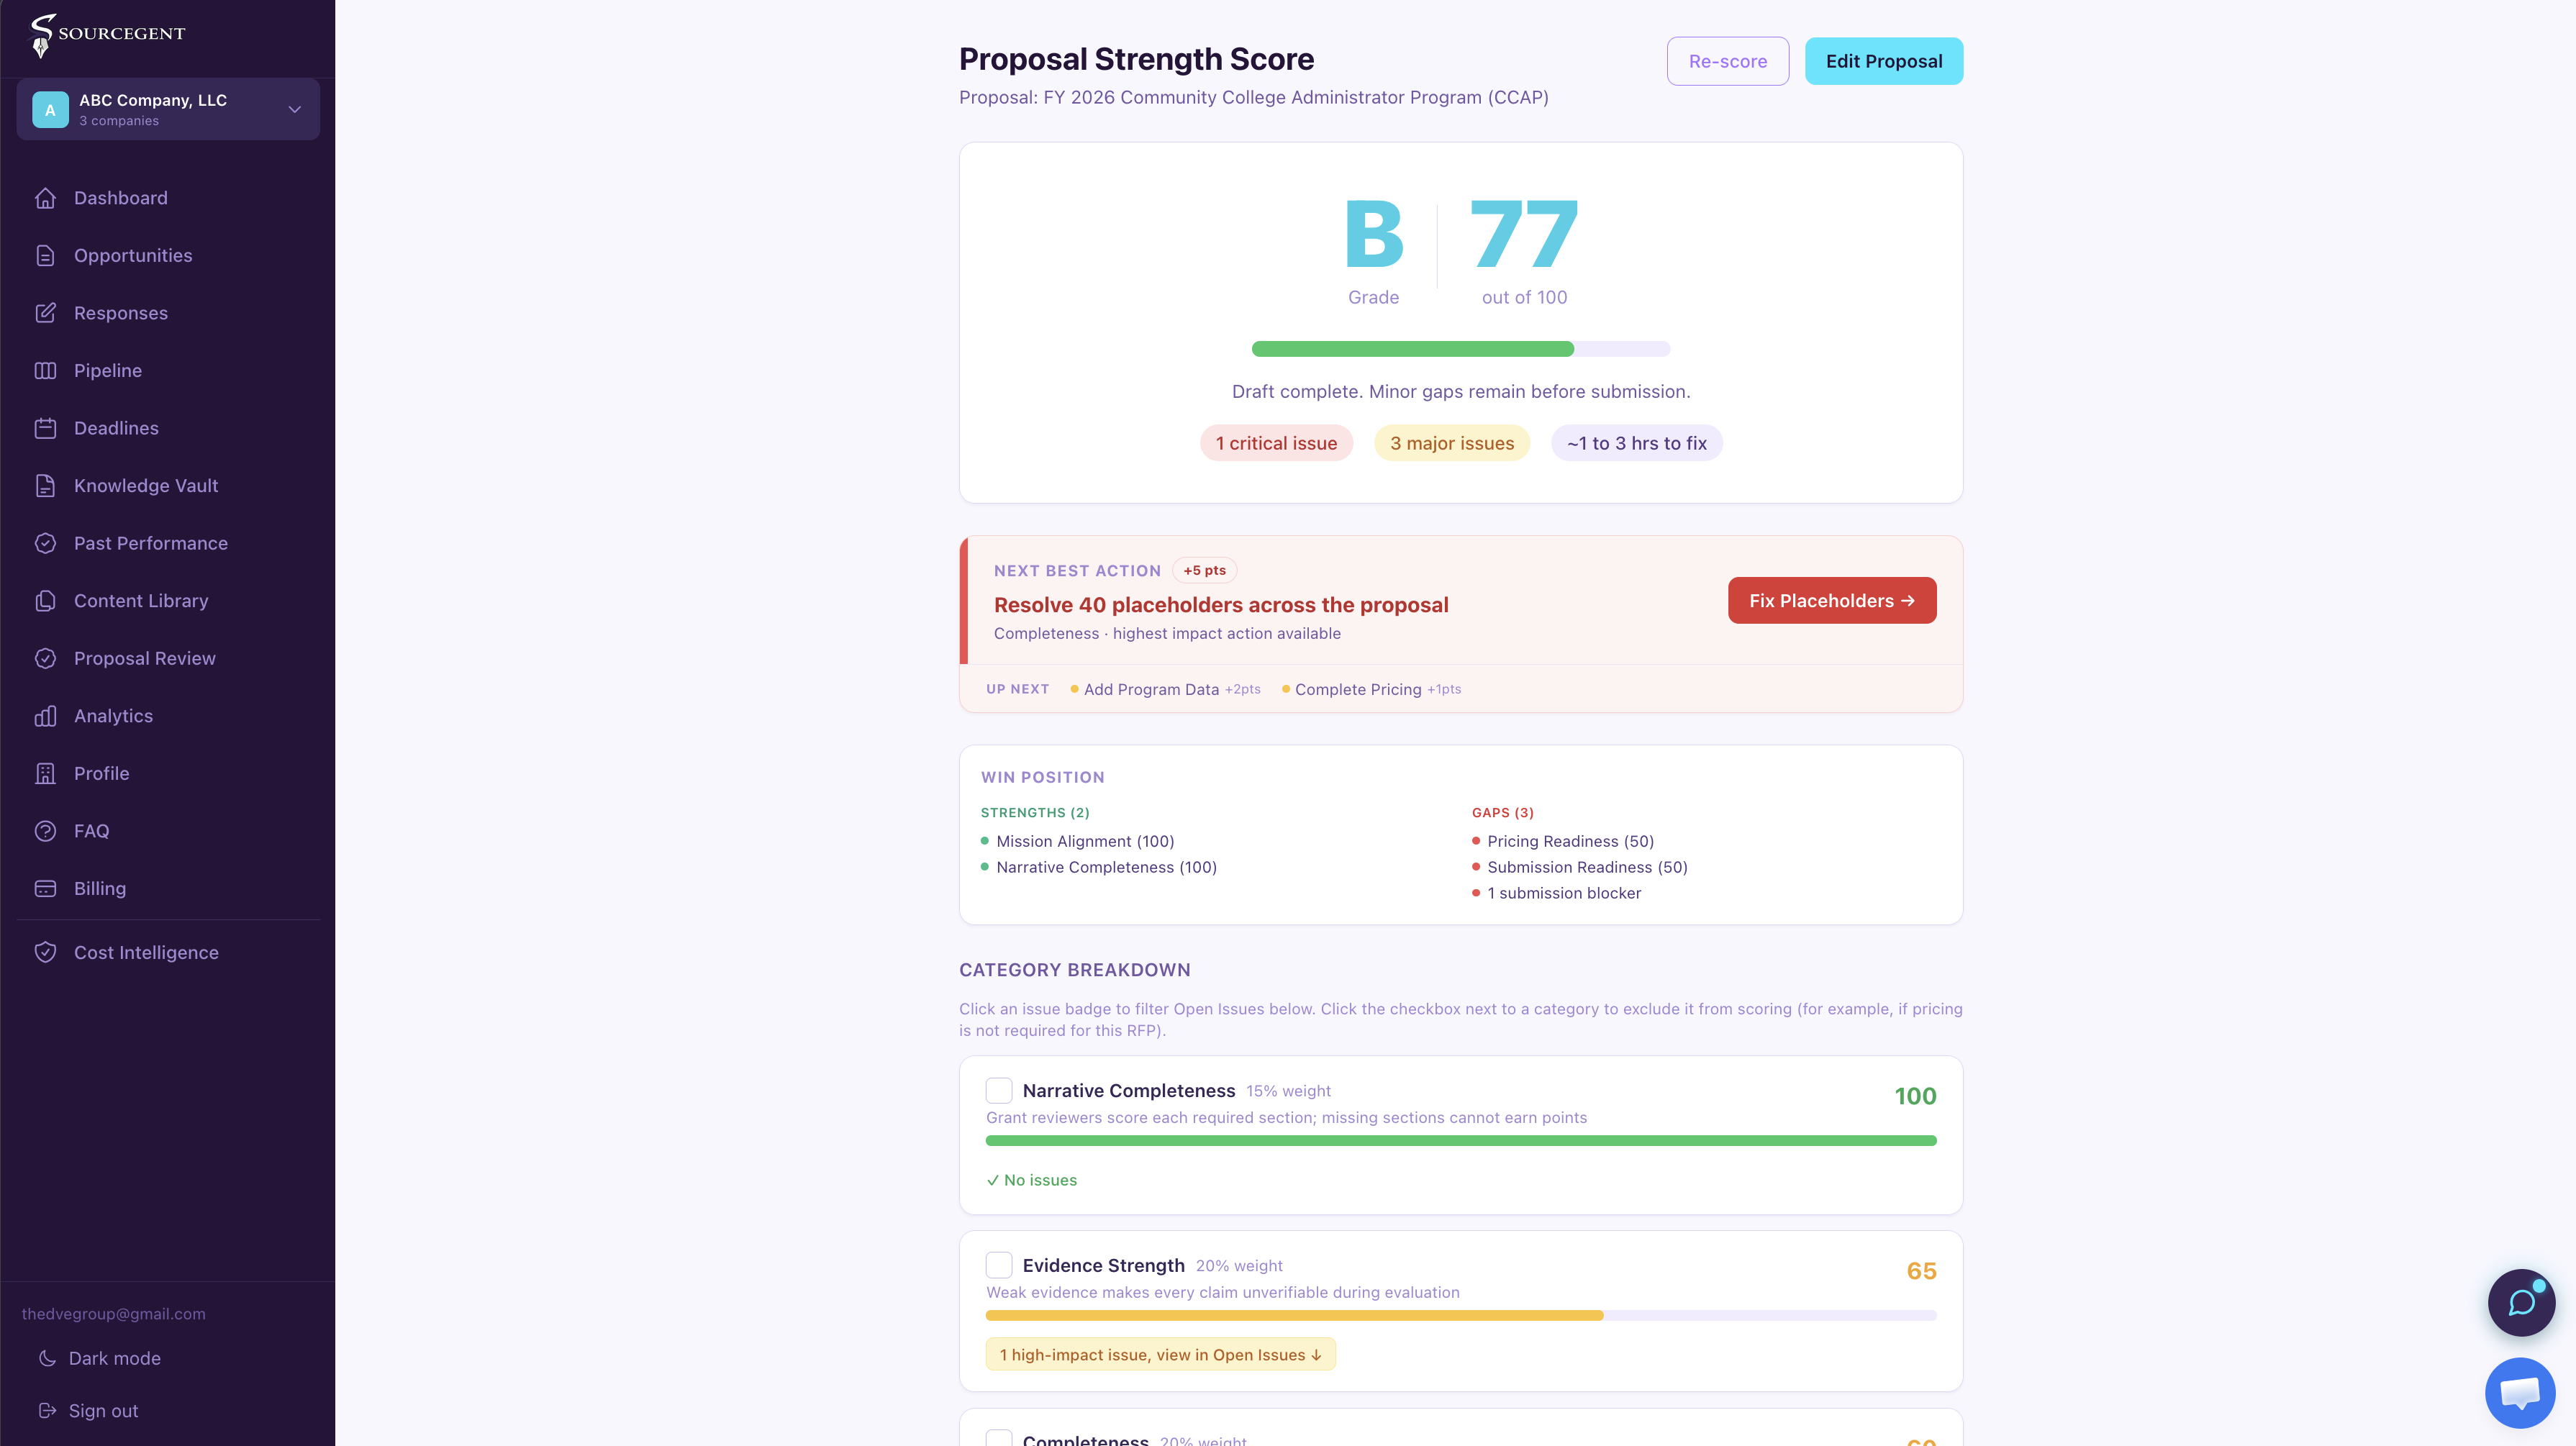The image size is (2576, 1446).
Task: Click the Knowledge Vault file icon
Action: (x=45, y=486)
